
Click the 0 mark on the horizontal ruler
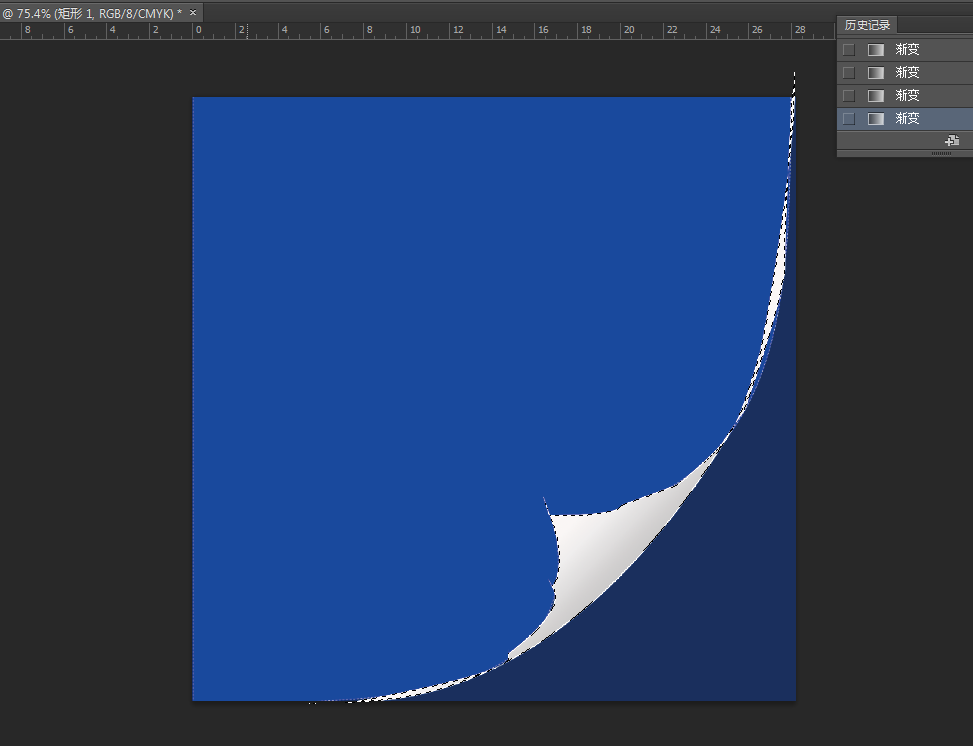click(x=198, y=30)
